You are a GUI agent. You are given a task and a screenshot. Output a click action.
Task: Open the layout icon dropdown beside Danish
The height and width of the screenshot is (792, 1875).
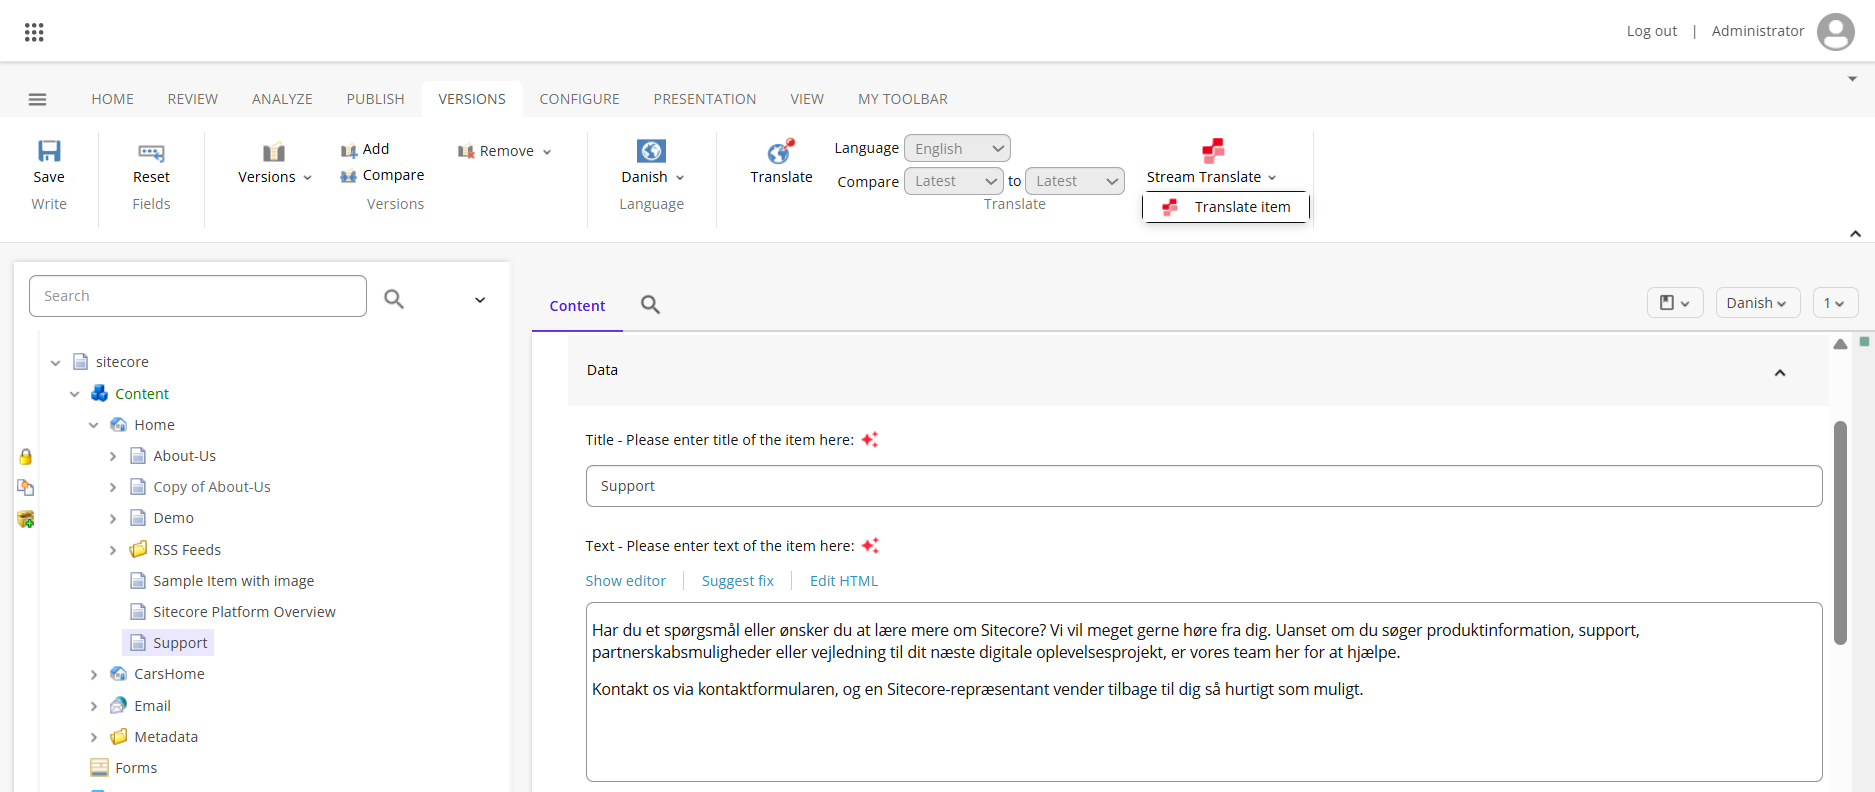tap(1675, 303)
